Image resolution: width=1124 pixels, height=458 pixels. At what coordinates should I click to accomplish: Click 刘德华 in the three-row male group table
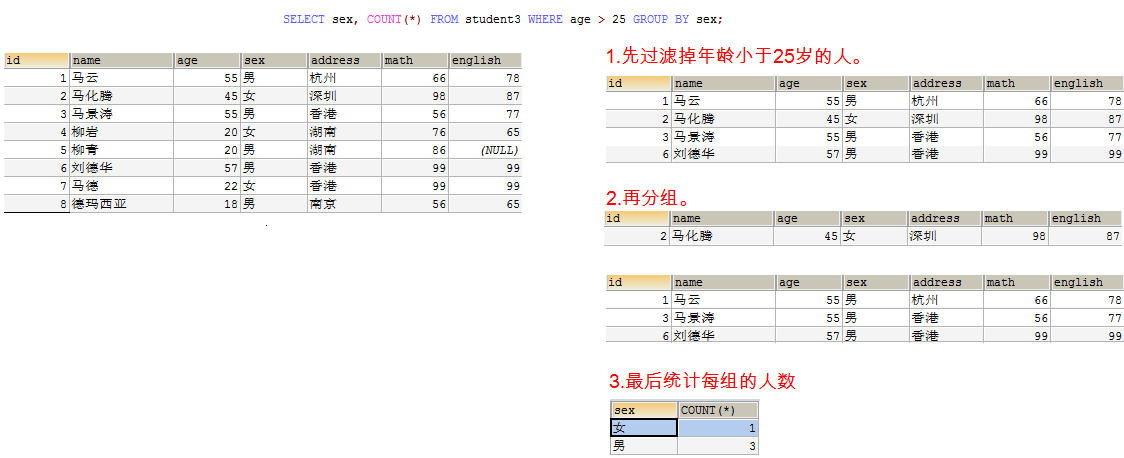[724, 335]
